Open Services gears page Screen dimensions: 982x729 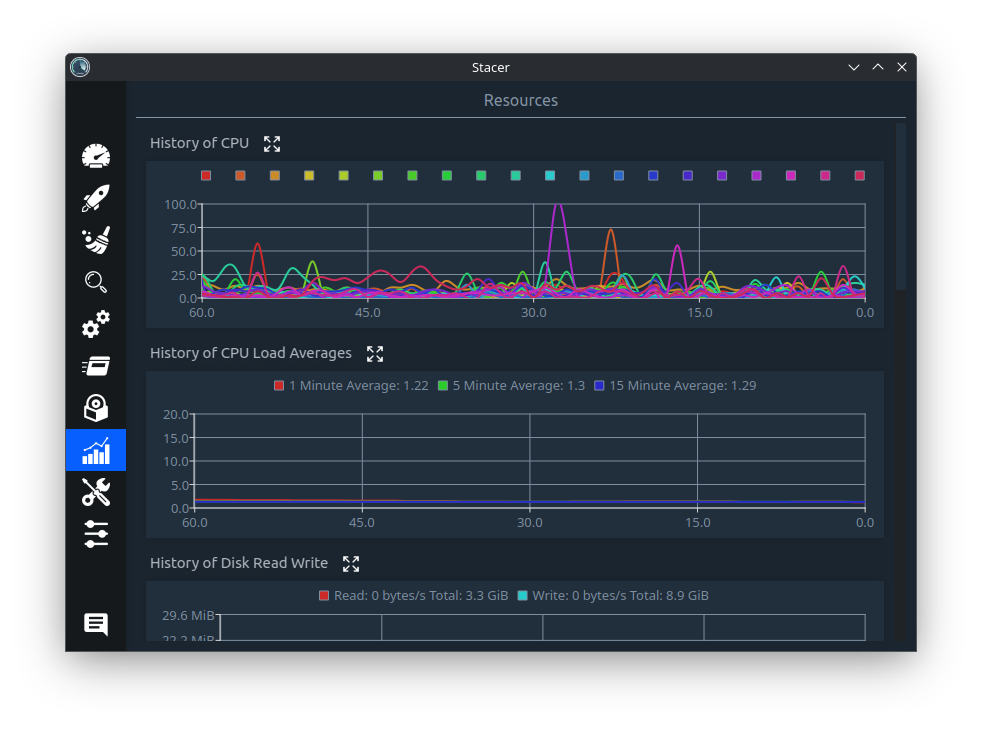96,324
